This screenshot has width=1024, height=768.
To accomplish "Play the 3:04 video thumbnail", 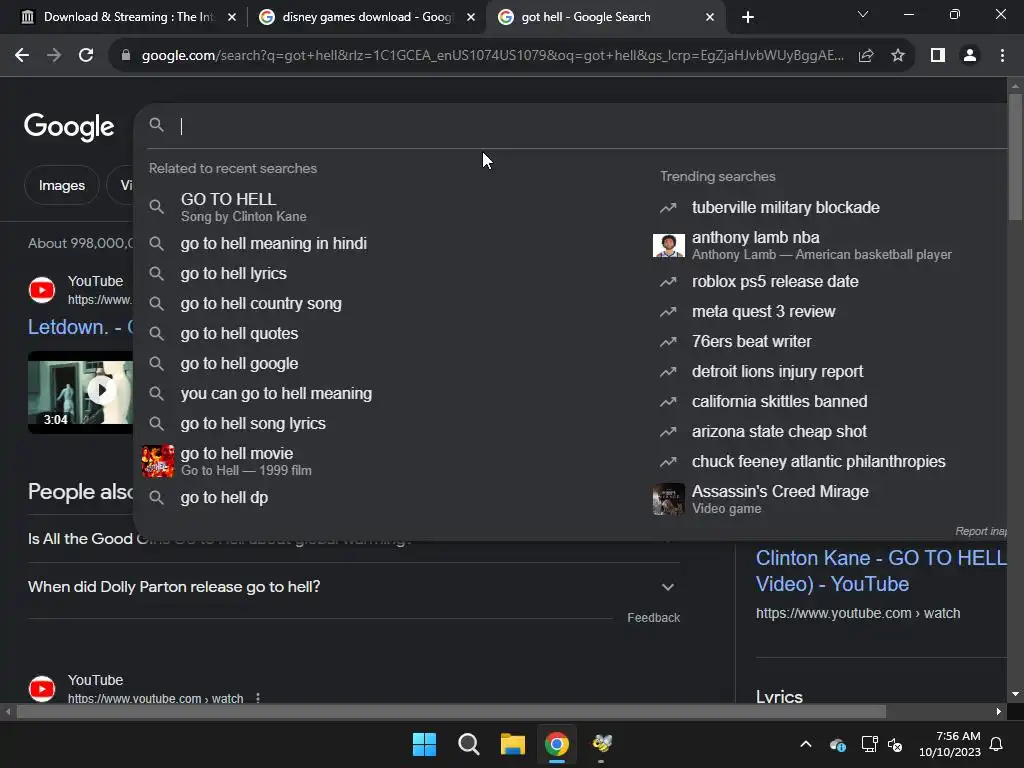I will pos(81,392).
